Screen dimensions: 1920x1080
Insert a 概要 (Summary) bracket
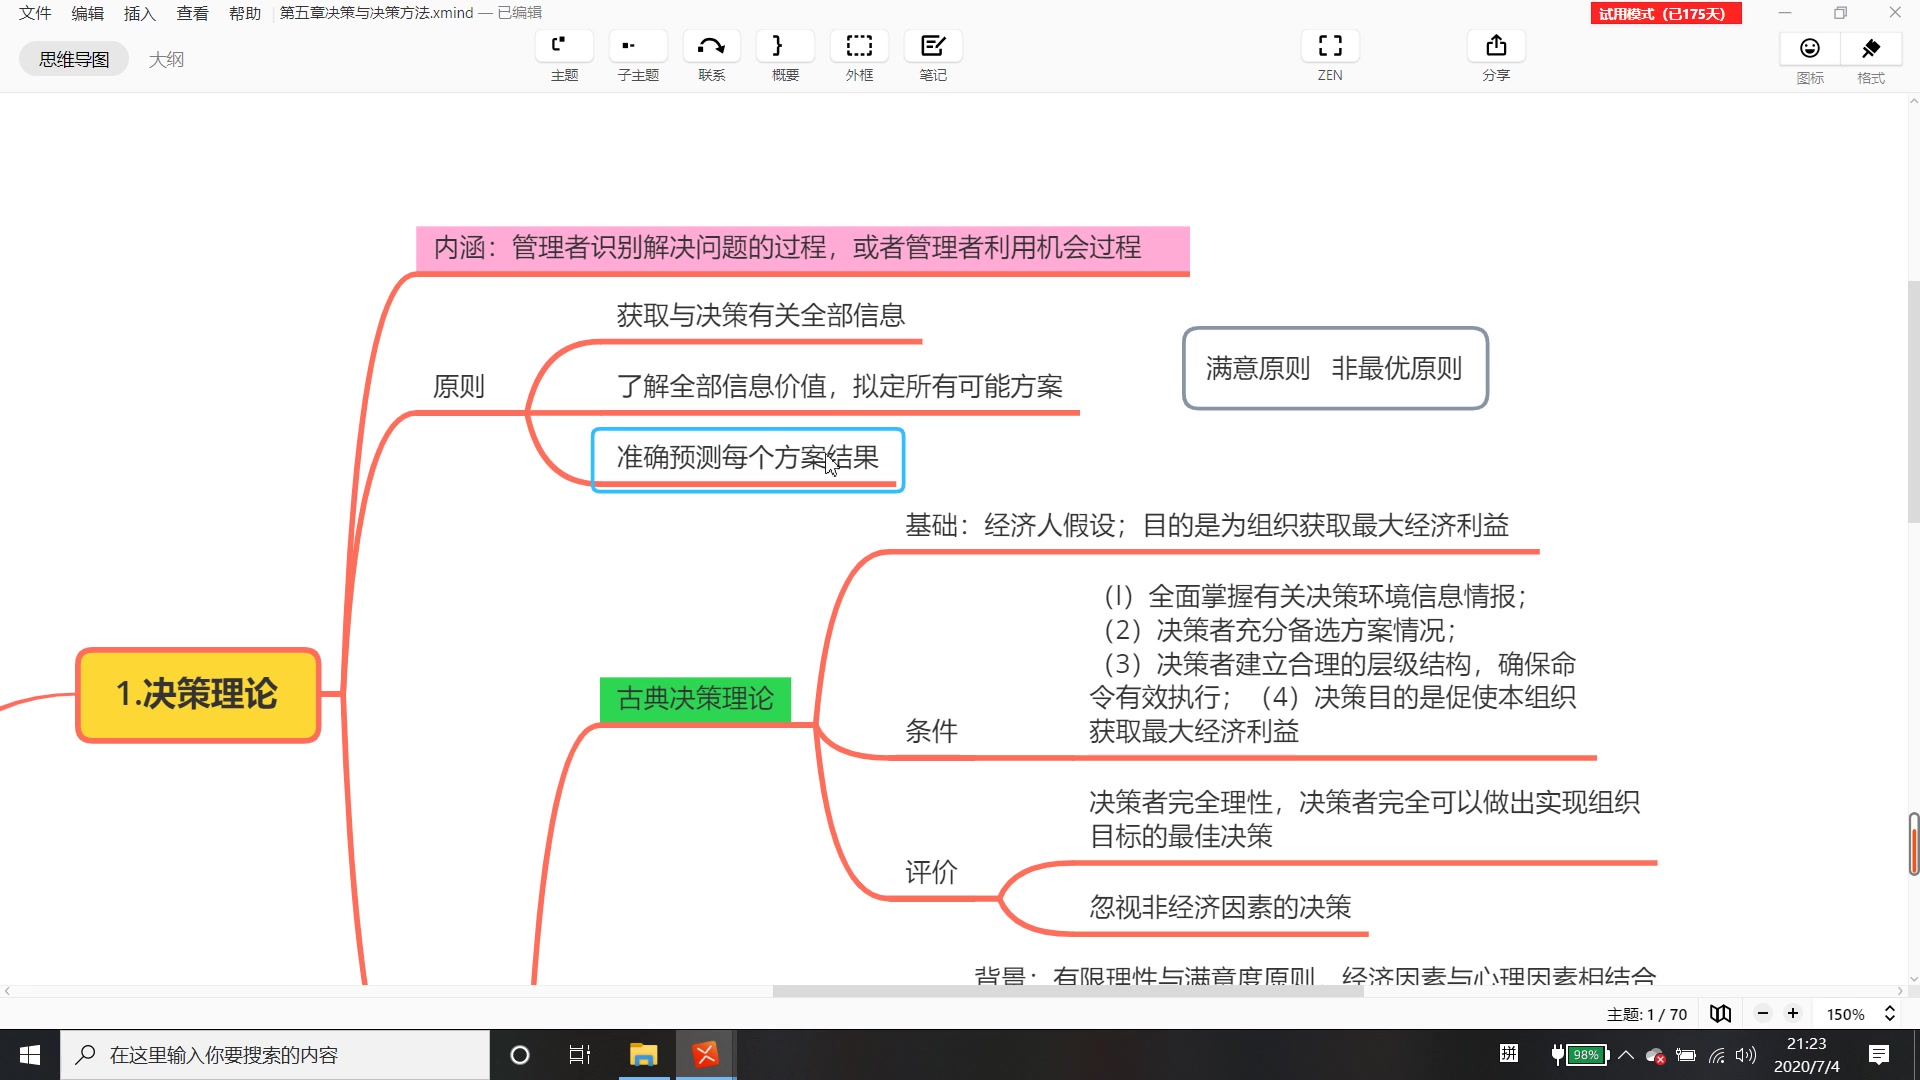(x=785, y=46)
